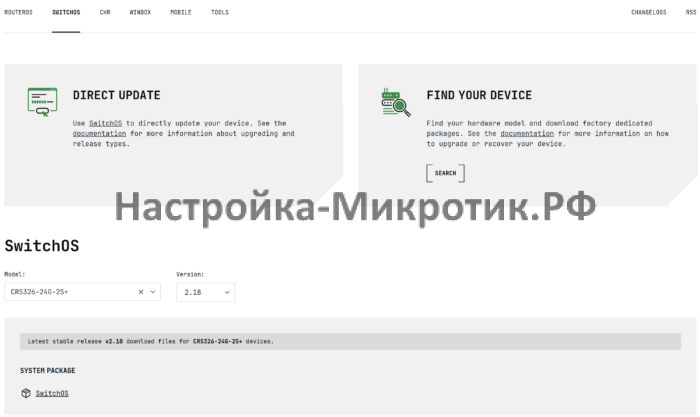700x417 pixels.
Task: Click the Search button
Action: point(446,173)
